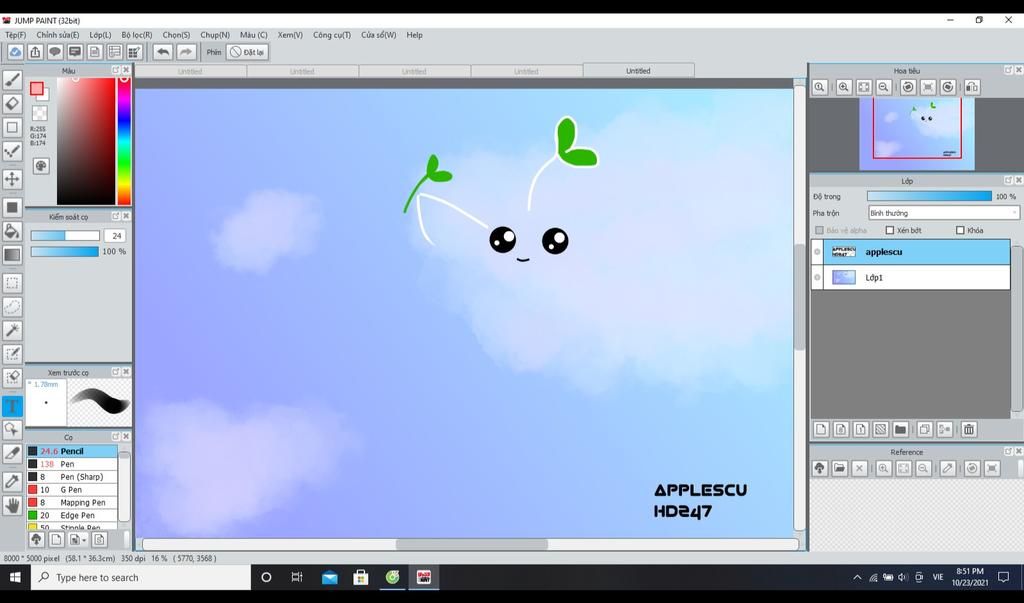Open the Tệp(F) menu
The width and height of the screenshot is (1024, 603).
pyautogui.click(x=16, y=35)
